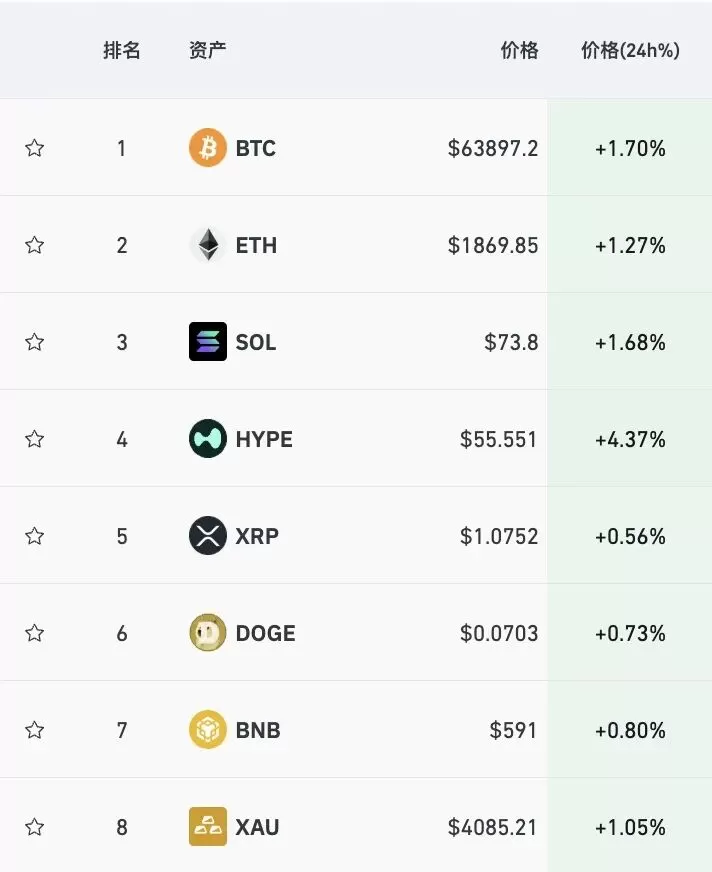
Task: Select the 资产 column header
Action: [207, 50]
